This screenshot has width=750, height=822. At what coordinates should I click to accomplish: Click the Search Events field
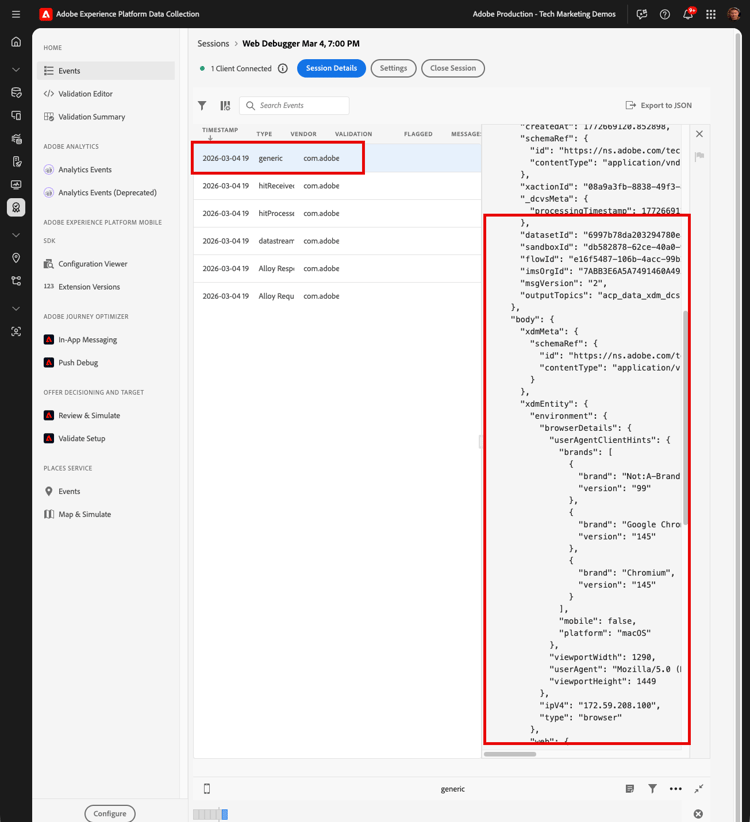click(294, 105)
